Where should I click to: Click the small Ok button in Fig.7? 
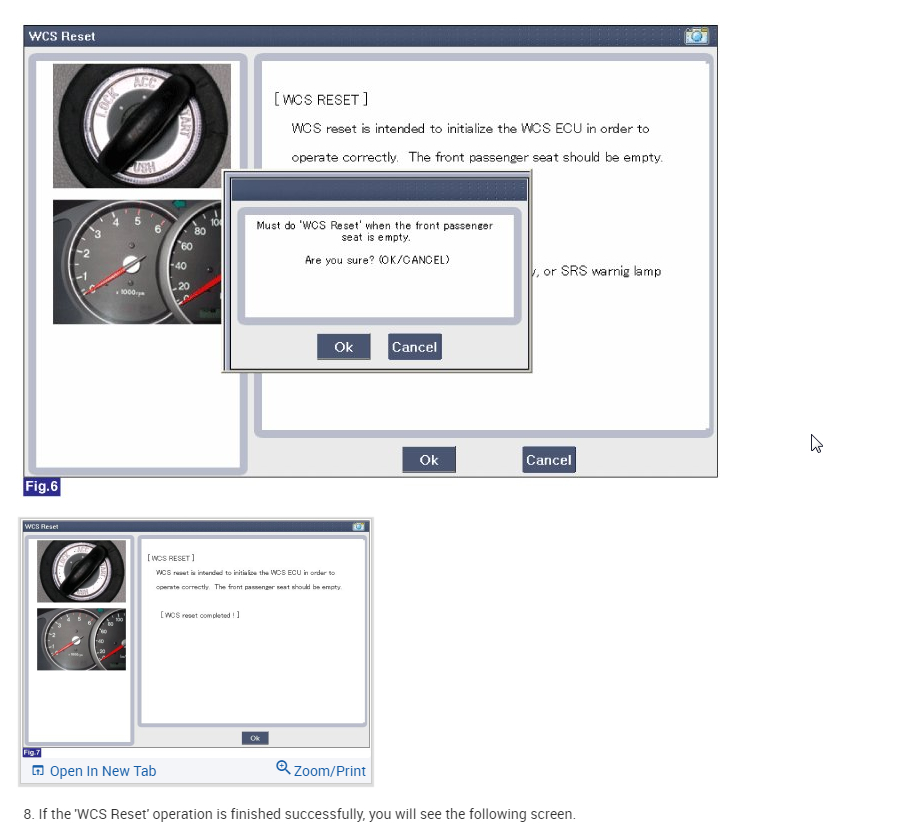pyautogui.click(x=255, y=738)
